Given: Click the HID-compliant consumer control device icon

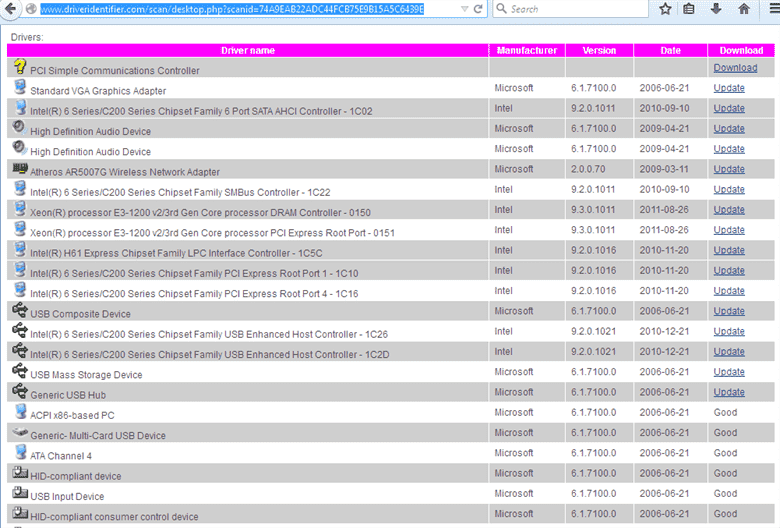Looking at the screenshot, I should tap(20, 513).
